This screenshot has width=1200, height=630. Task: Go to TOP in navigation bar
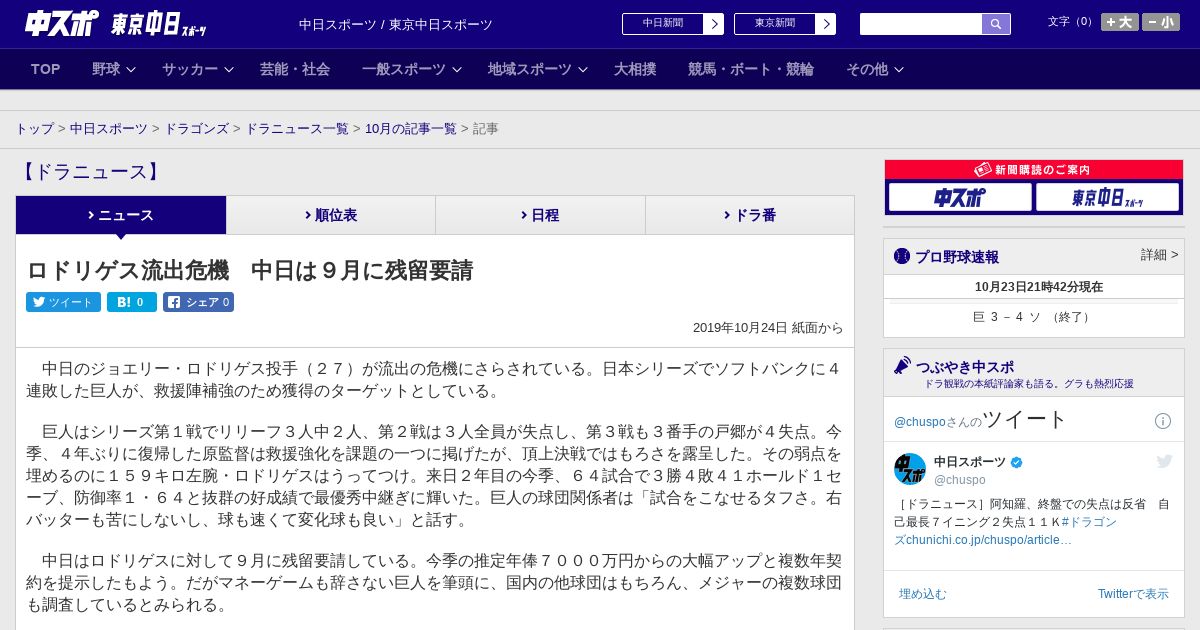pos(46,69)
